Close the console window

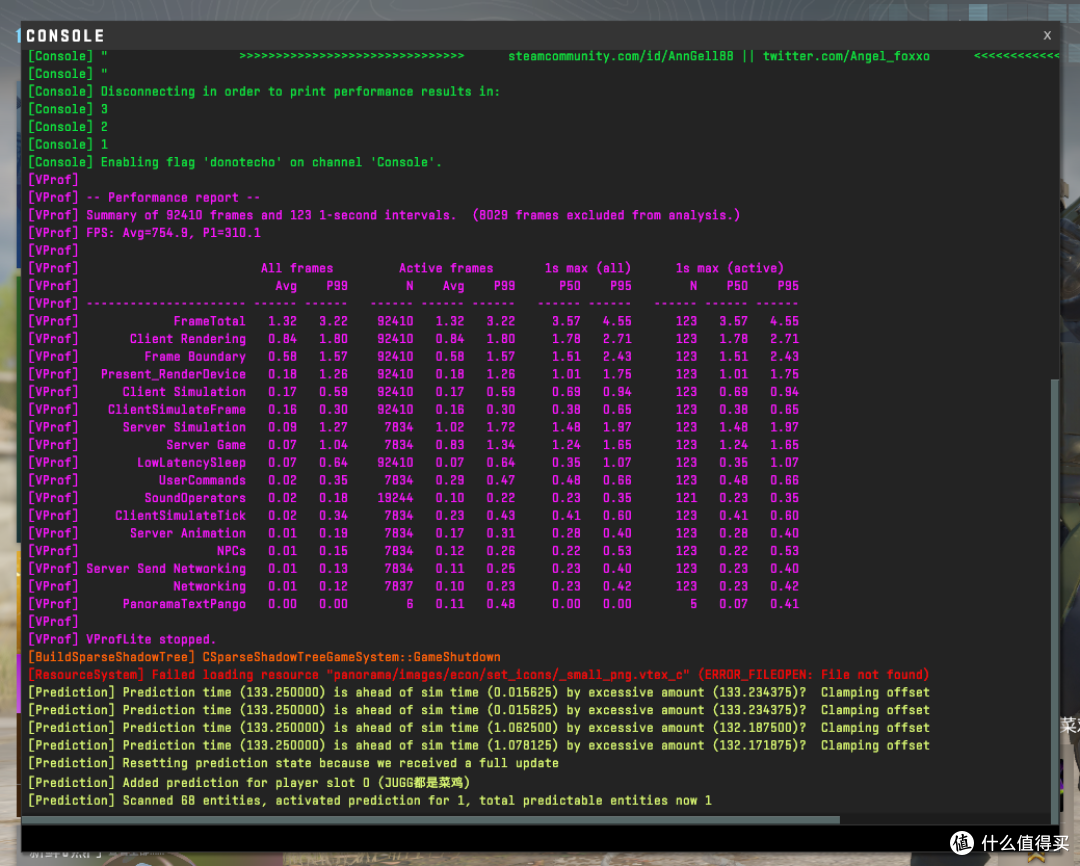pyautogui.click(x=1047, y=35)
